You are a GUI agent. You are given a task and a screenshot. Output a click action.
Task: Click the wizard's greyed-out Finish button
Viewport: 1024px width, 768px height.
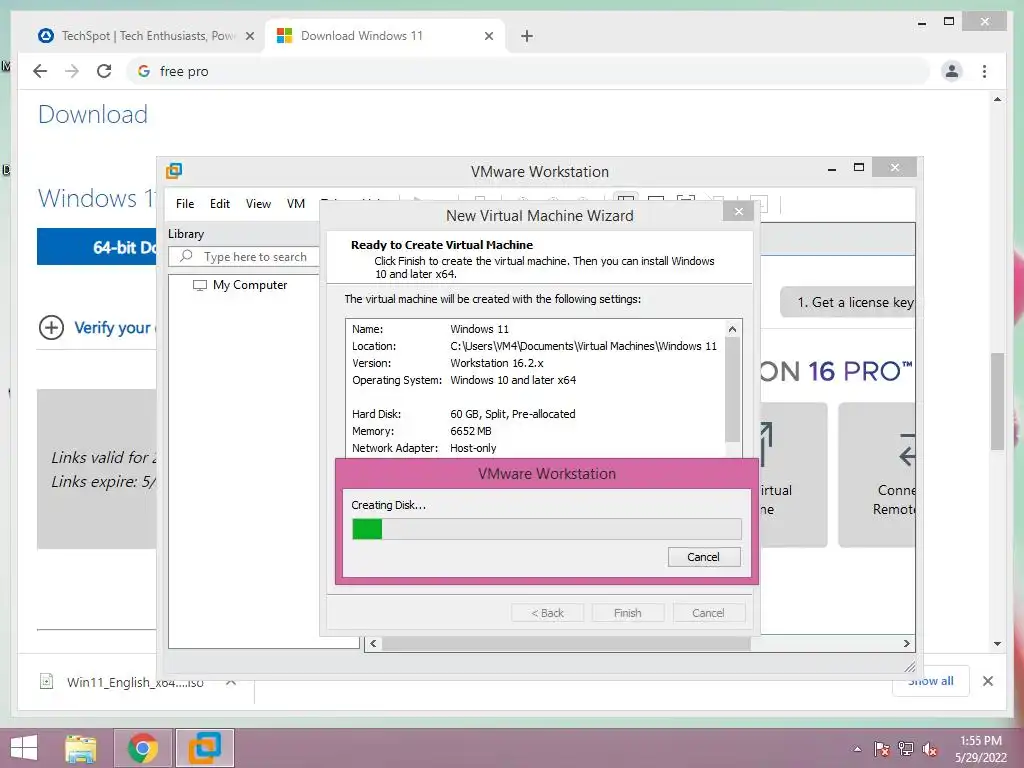tap(628, 613)
